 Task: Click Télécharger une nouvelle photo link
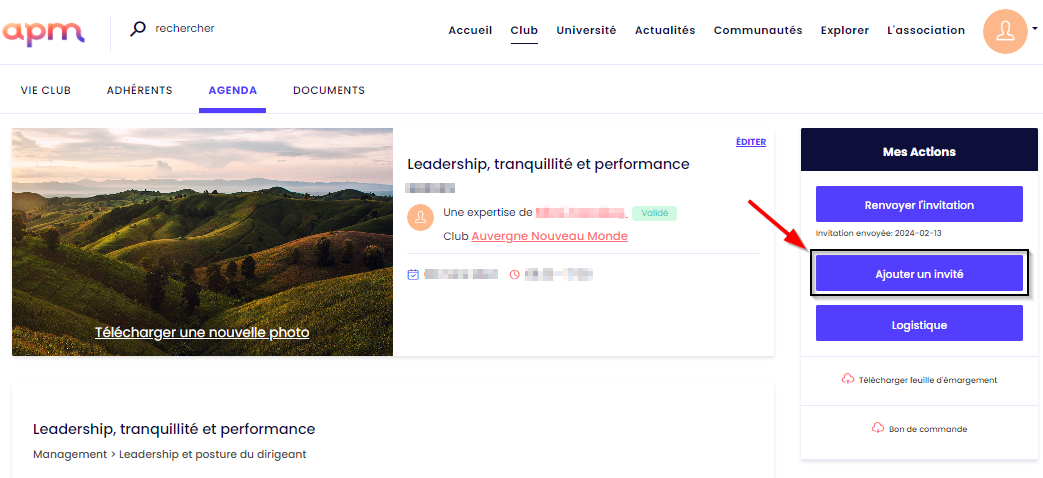pyautogui.click(x=202, y=332)
